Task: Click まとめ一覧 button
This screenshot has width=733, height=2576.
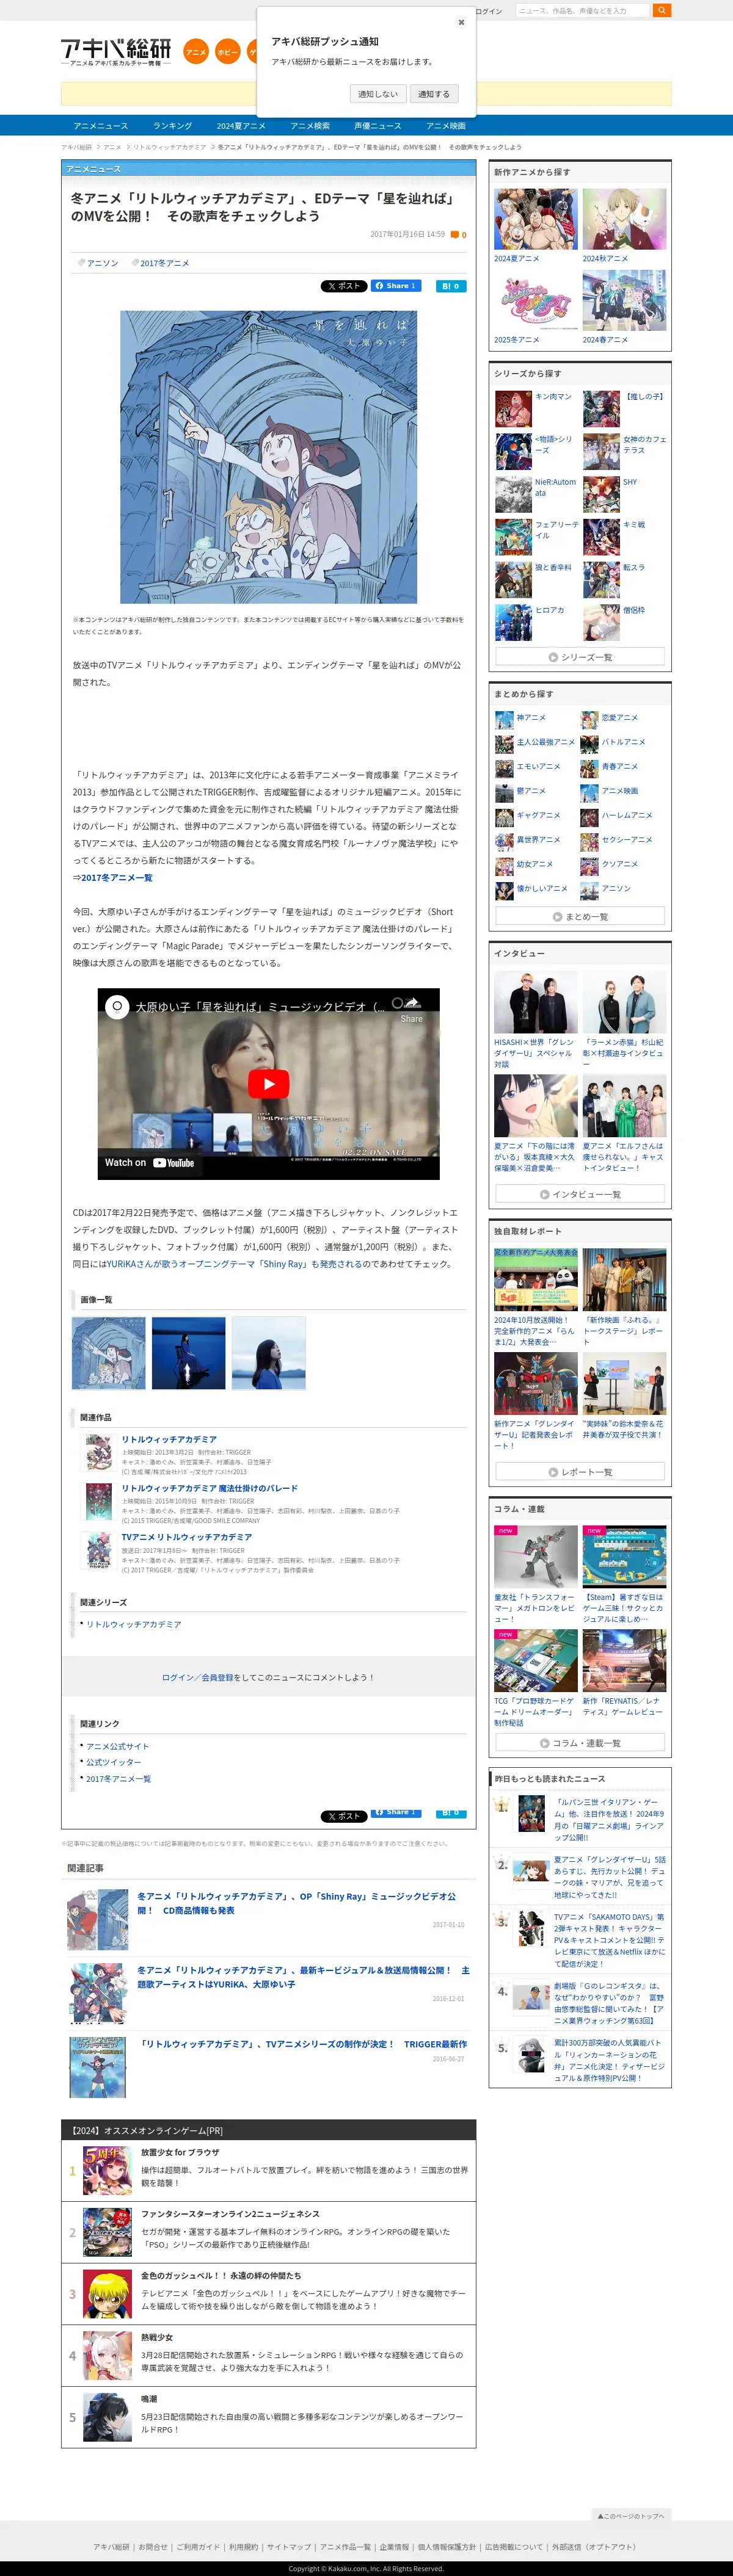Action: 580,916
